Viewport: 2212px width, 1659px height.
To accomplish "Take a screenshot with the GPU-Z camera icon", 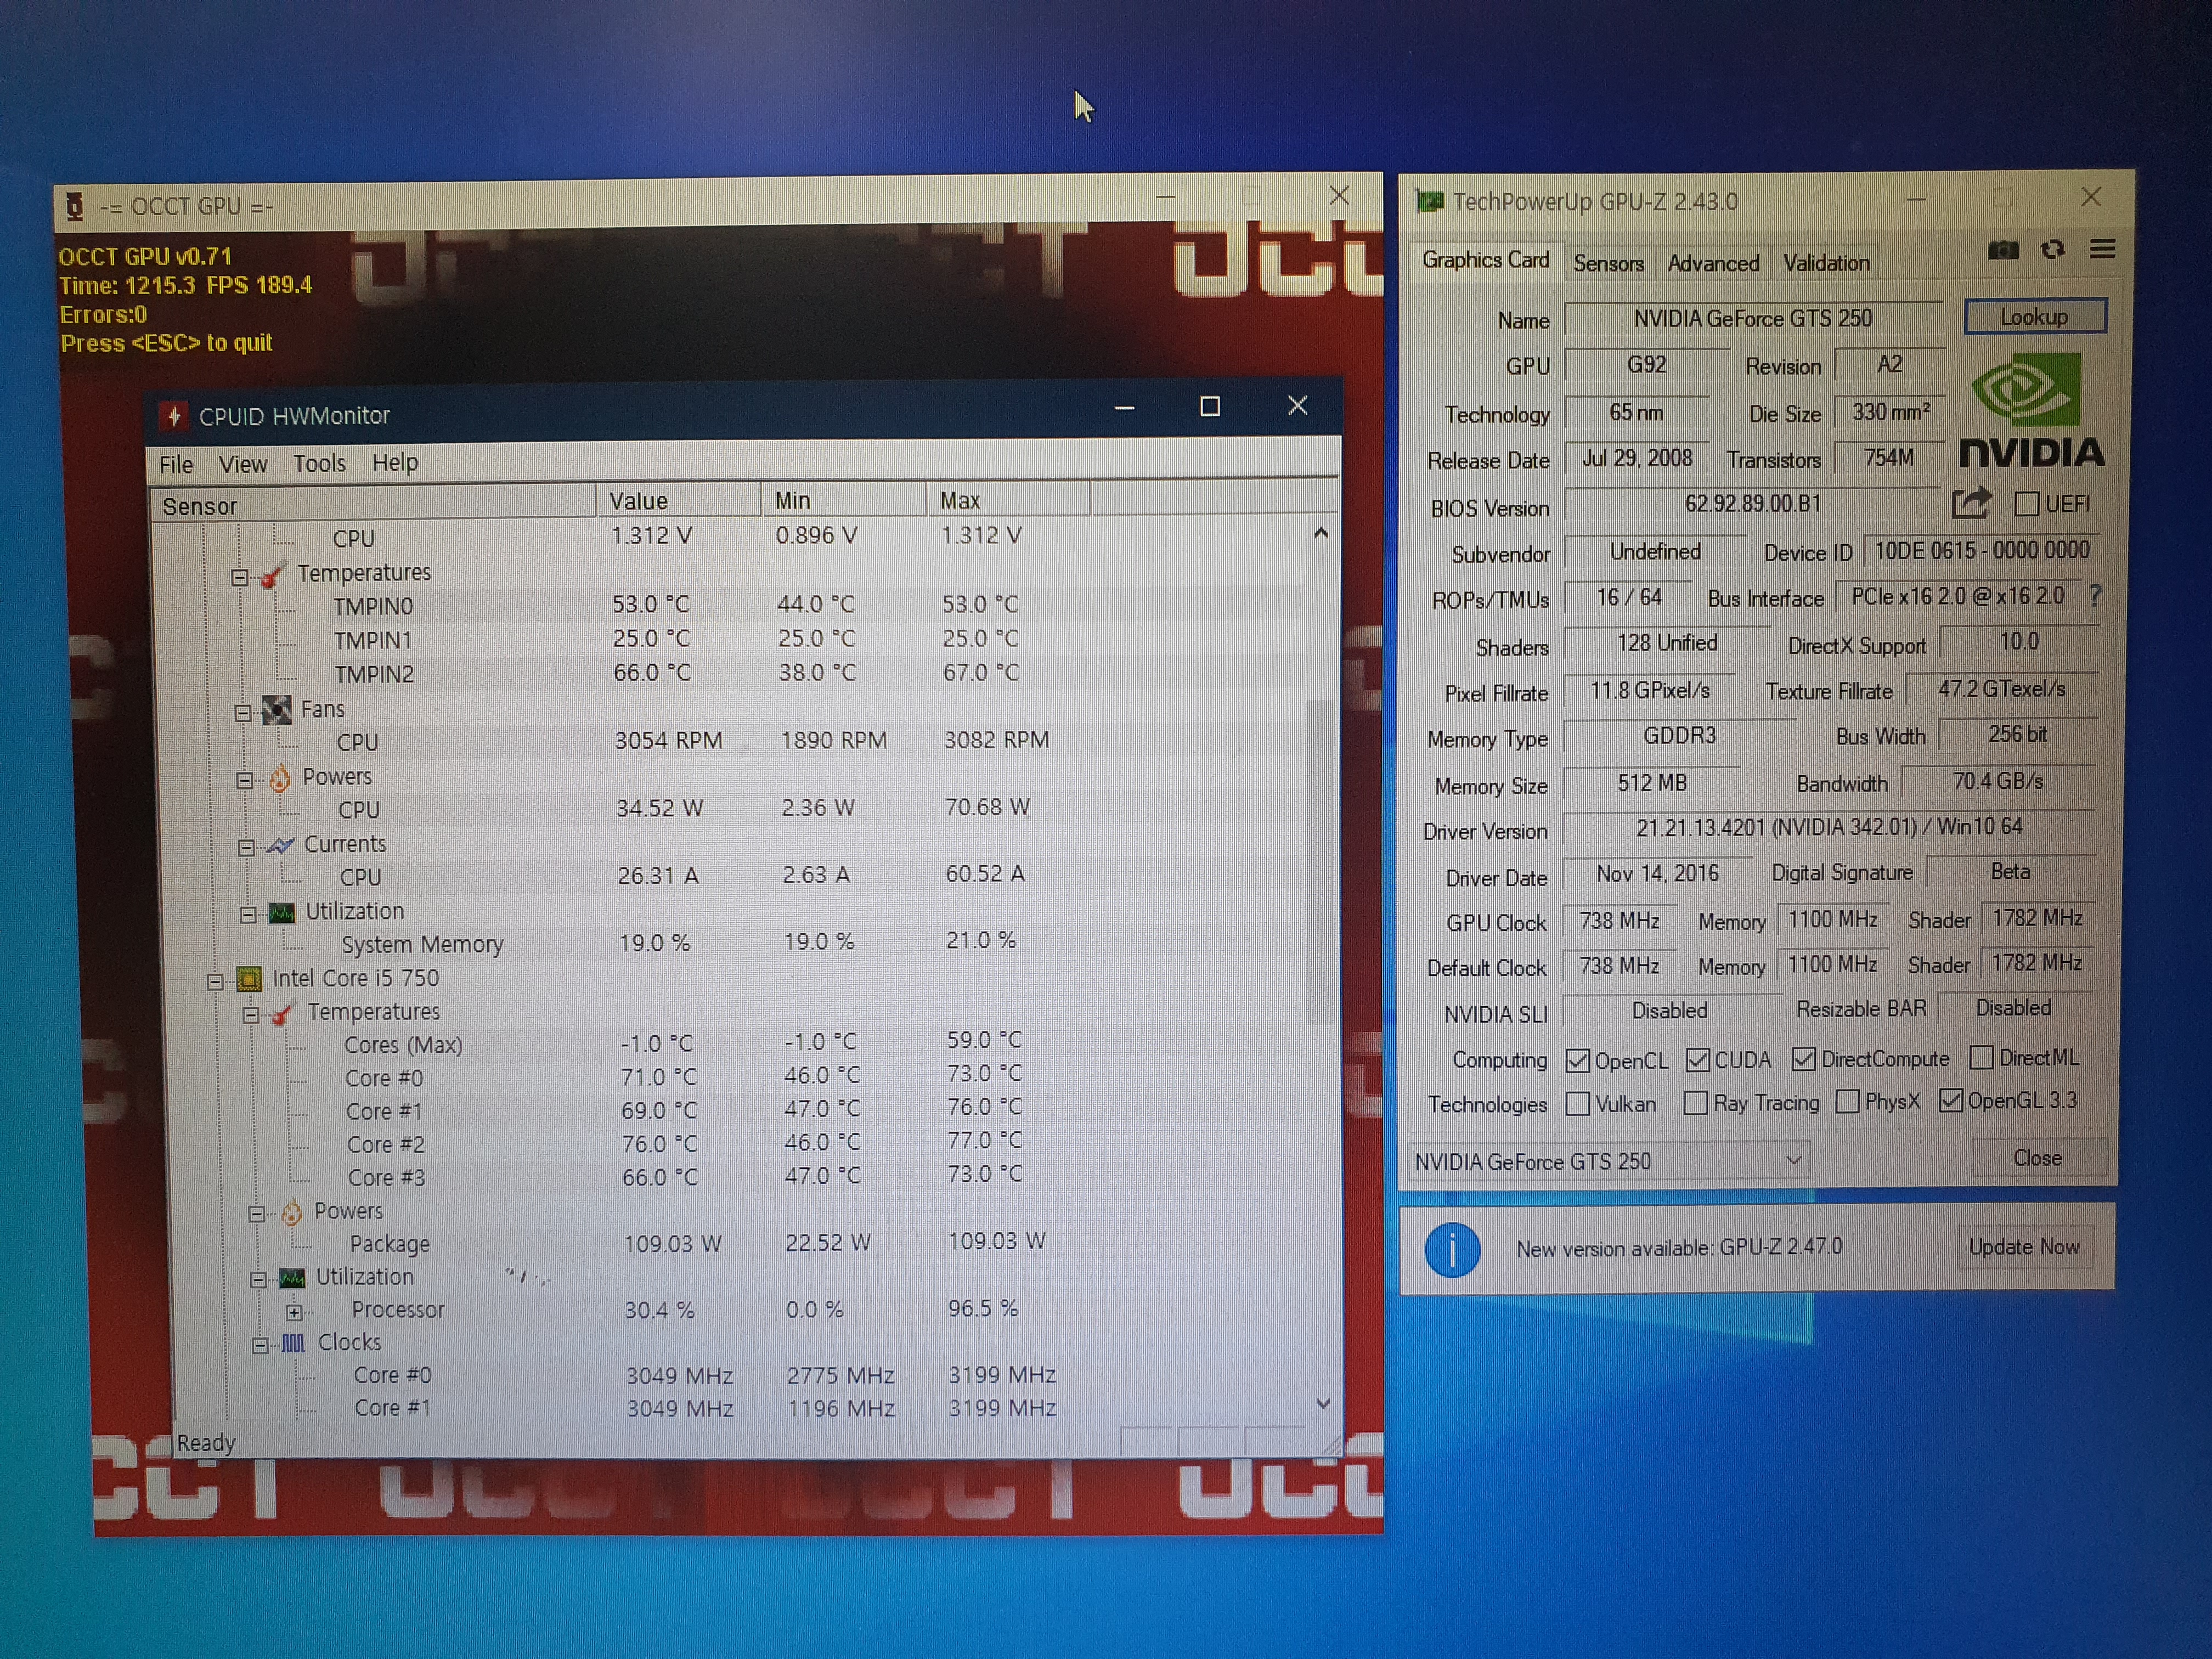I will (2002, 250).
